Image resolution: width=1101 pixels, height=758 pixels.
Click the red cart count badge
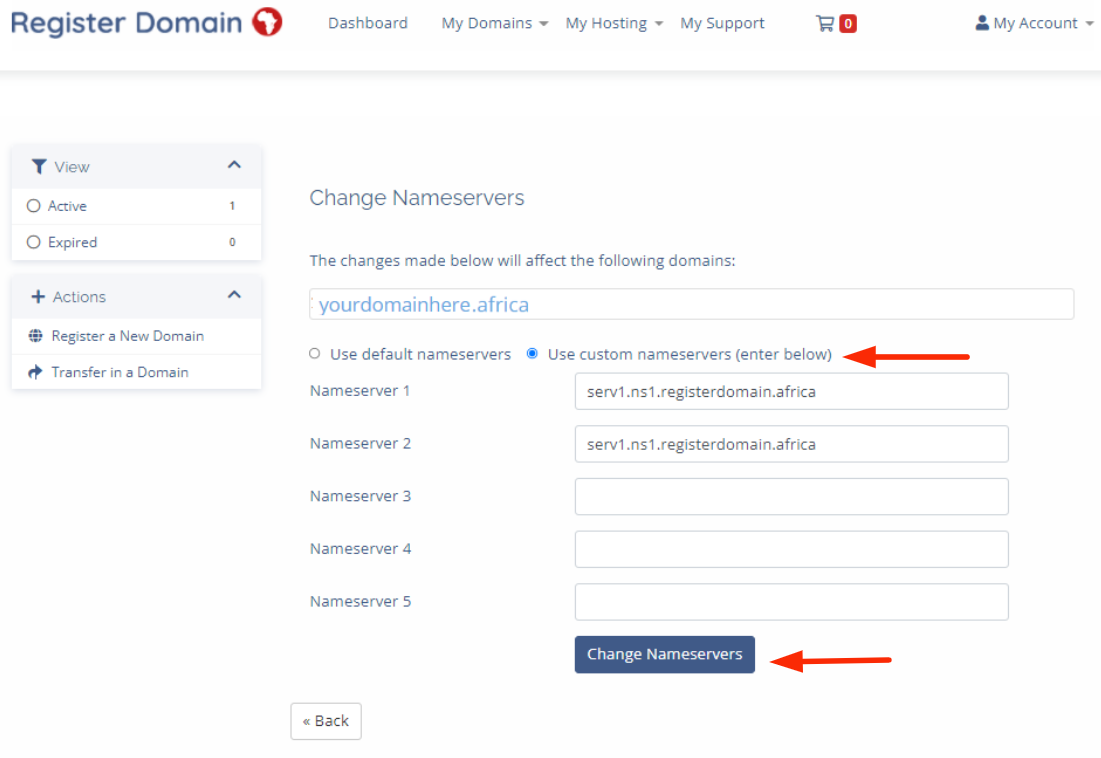(x=848, y=23)
